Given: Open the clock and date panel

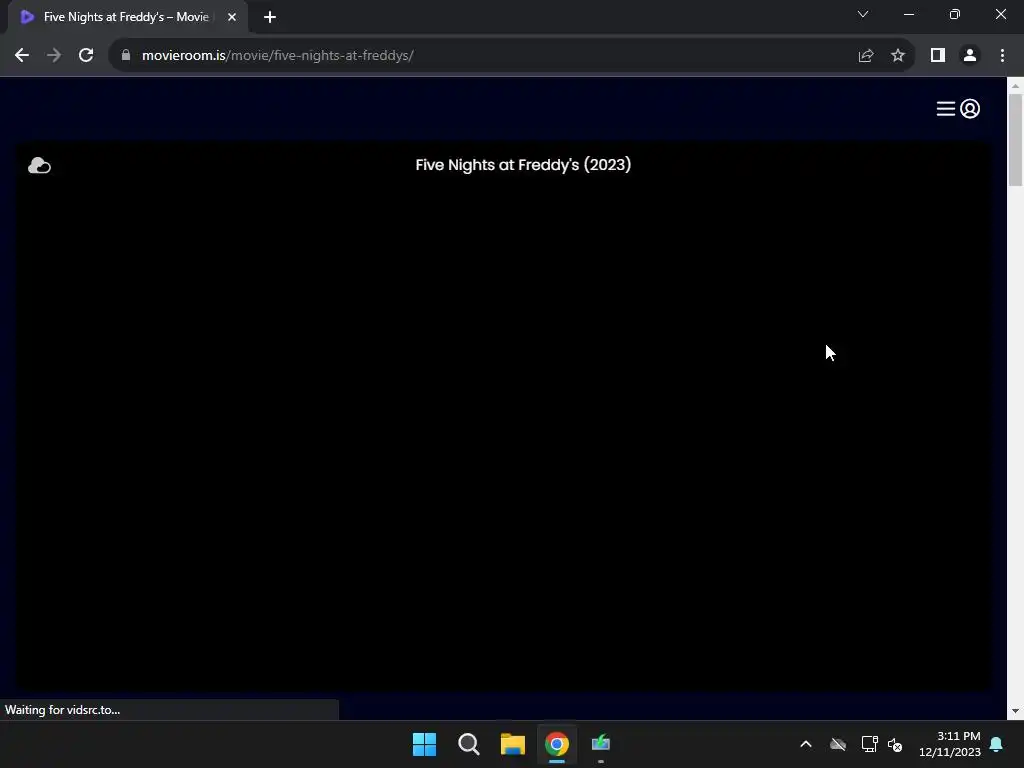Looking at the screenshot, I should (x=950, y=744).
